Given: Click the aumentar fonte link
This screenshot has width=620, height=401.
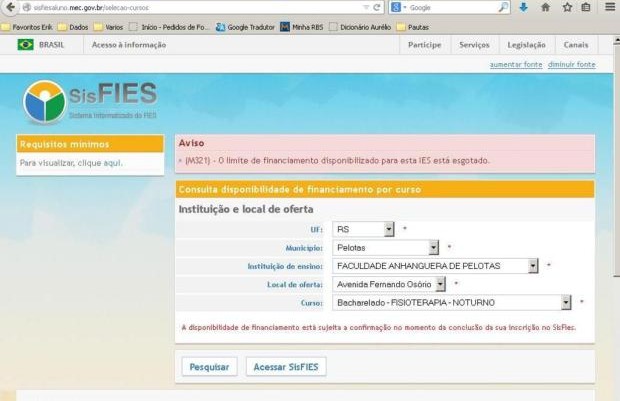Looking at the screenshot, I should click(x=516, y=64).
